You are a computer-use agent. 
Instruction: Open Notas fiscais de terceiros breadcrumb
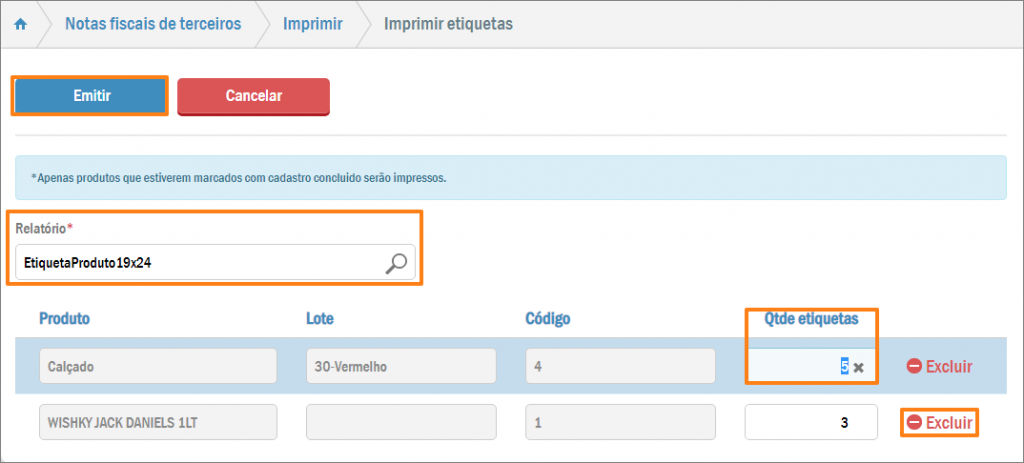pos(153,24)
